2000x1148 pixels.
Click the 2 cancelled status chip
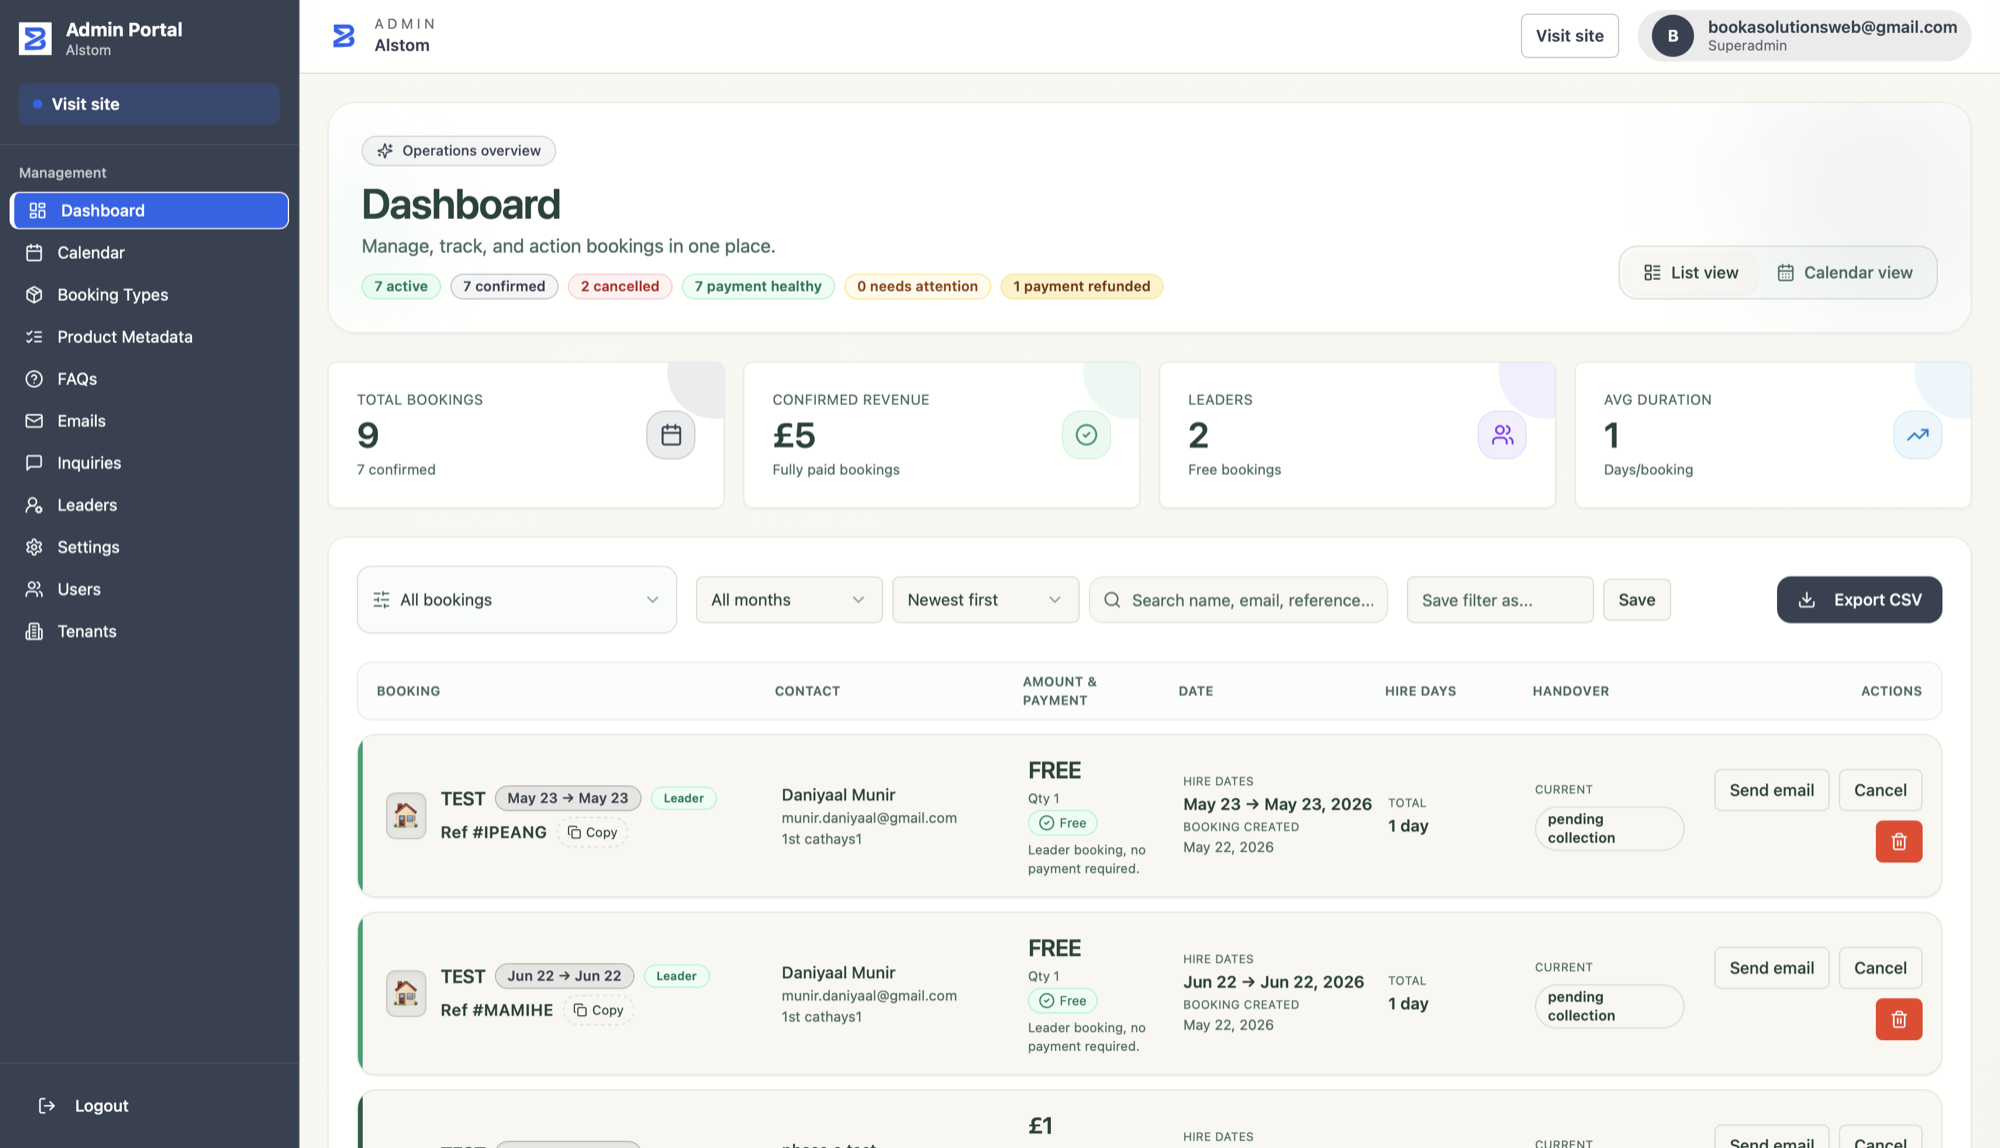coord(620,287)
